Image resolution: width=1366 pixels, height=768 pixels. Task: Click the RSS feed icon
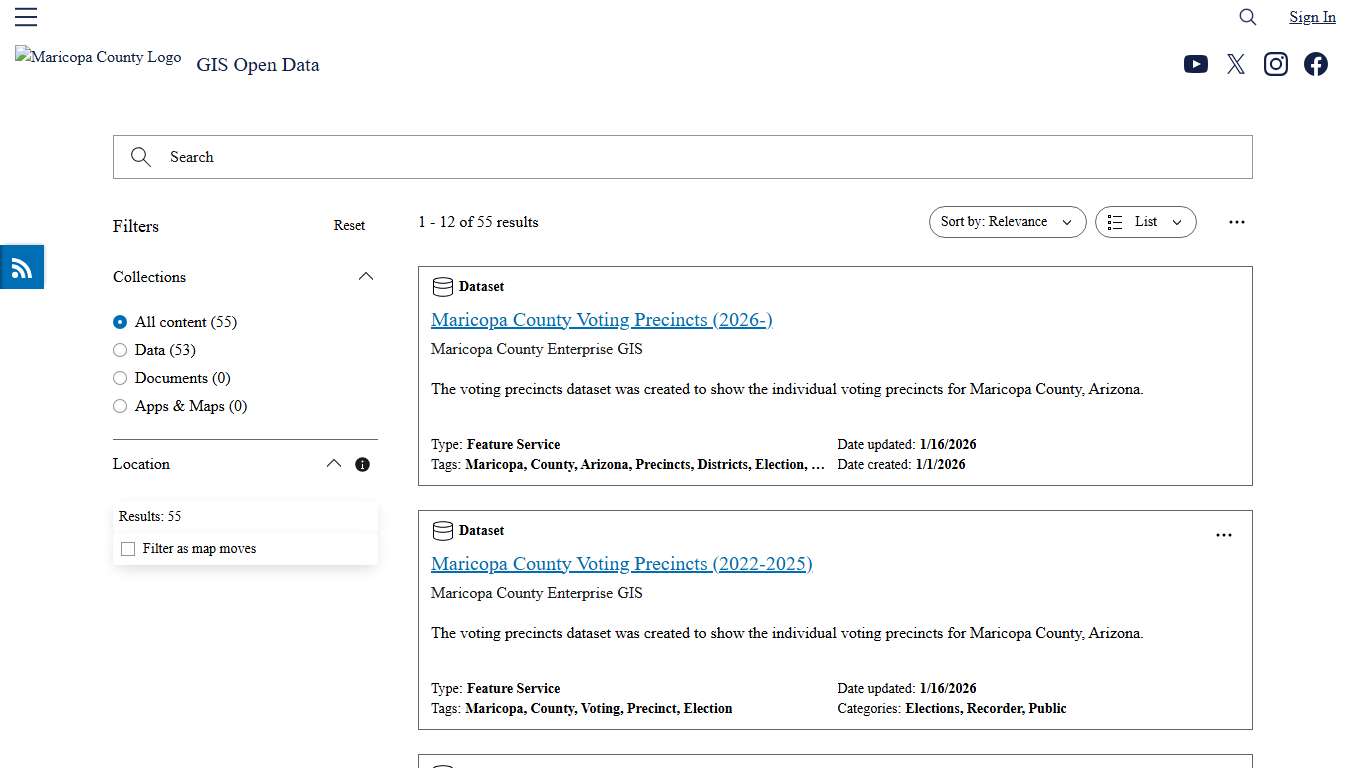21,267
